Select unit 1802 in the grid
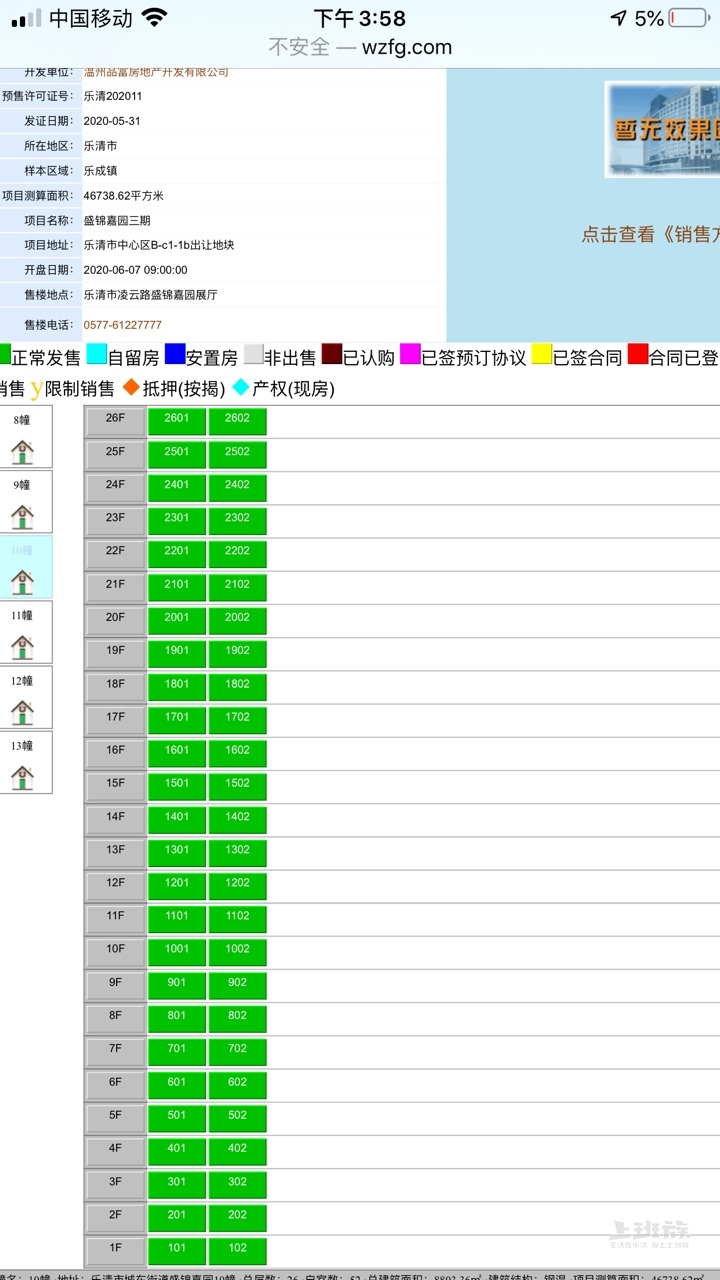The width and height of the screenshot is (720, 1280). tap(238, 686)
